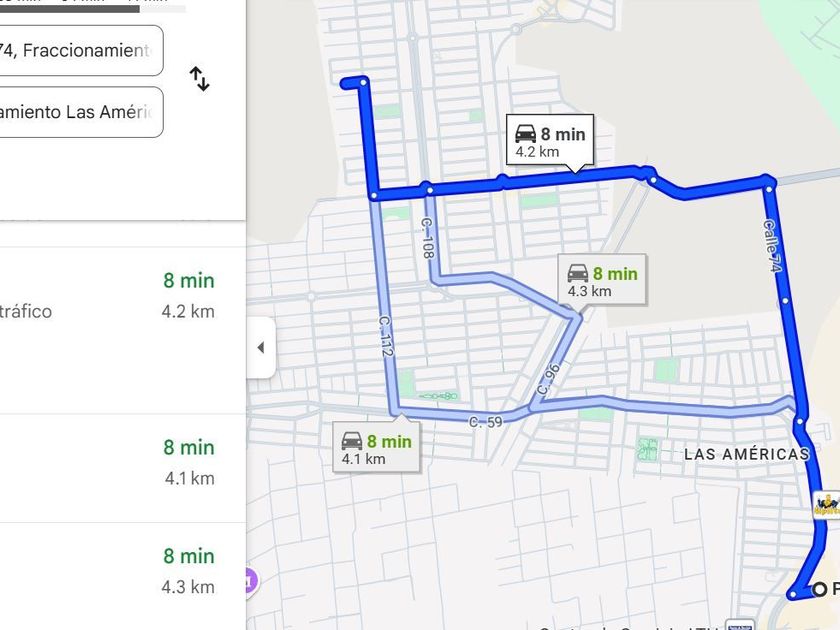This screenshot has width=840, height=630.
Task: Click the car icon on 4.3 km callout
Action: coord(577,273)
